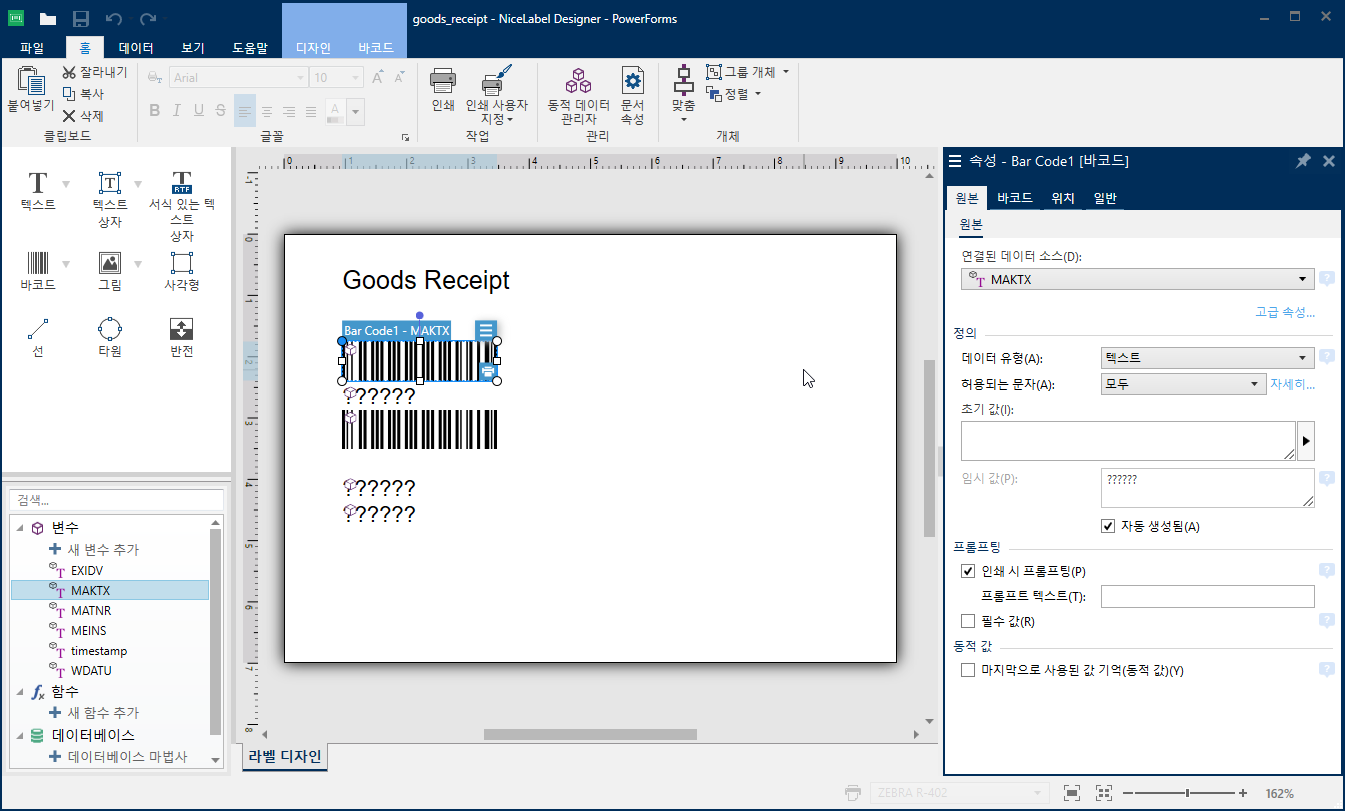Collapse the variables tree node
1345x811 pixels.
pos(20,527)
